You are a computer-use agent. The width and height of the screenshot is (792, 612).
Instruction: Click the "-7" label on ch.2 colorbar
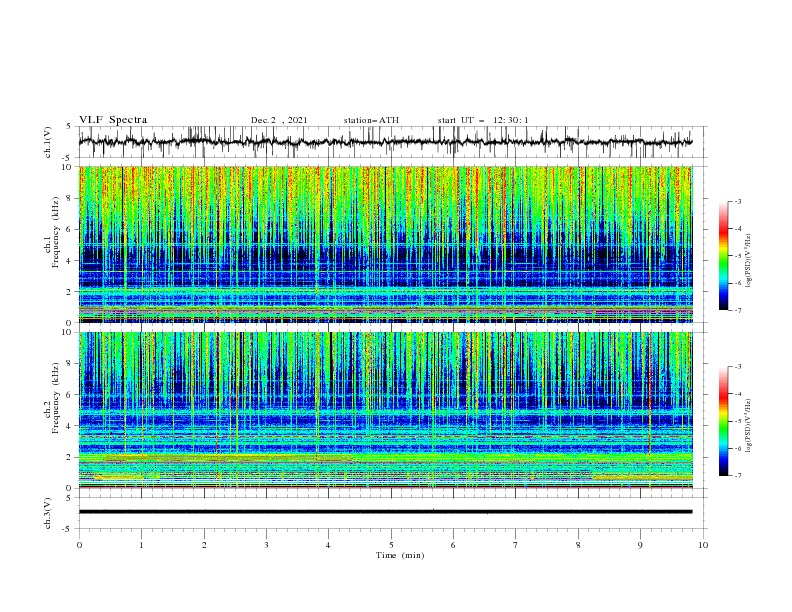tap(738, 476)
